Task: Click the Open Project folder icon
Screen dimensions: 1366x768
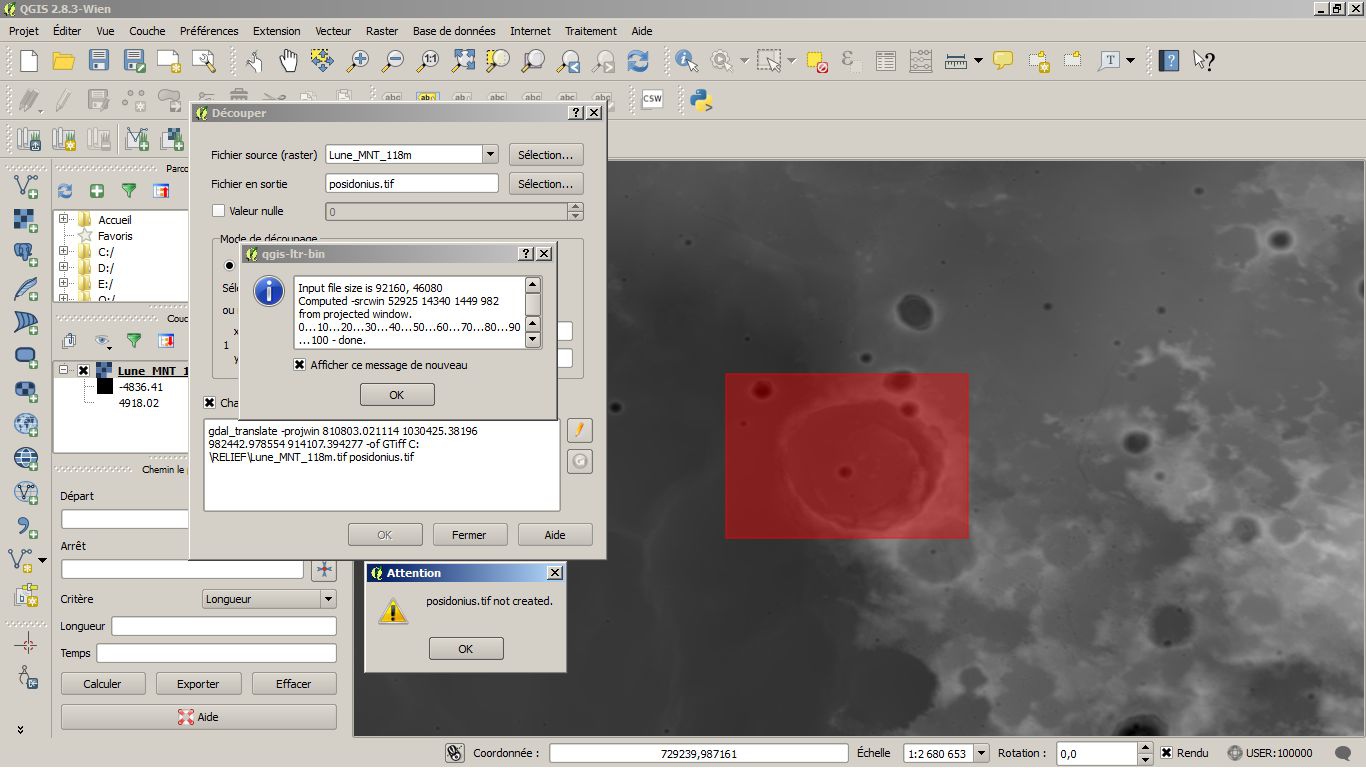Action: click(64, 61)
